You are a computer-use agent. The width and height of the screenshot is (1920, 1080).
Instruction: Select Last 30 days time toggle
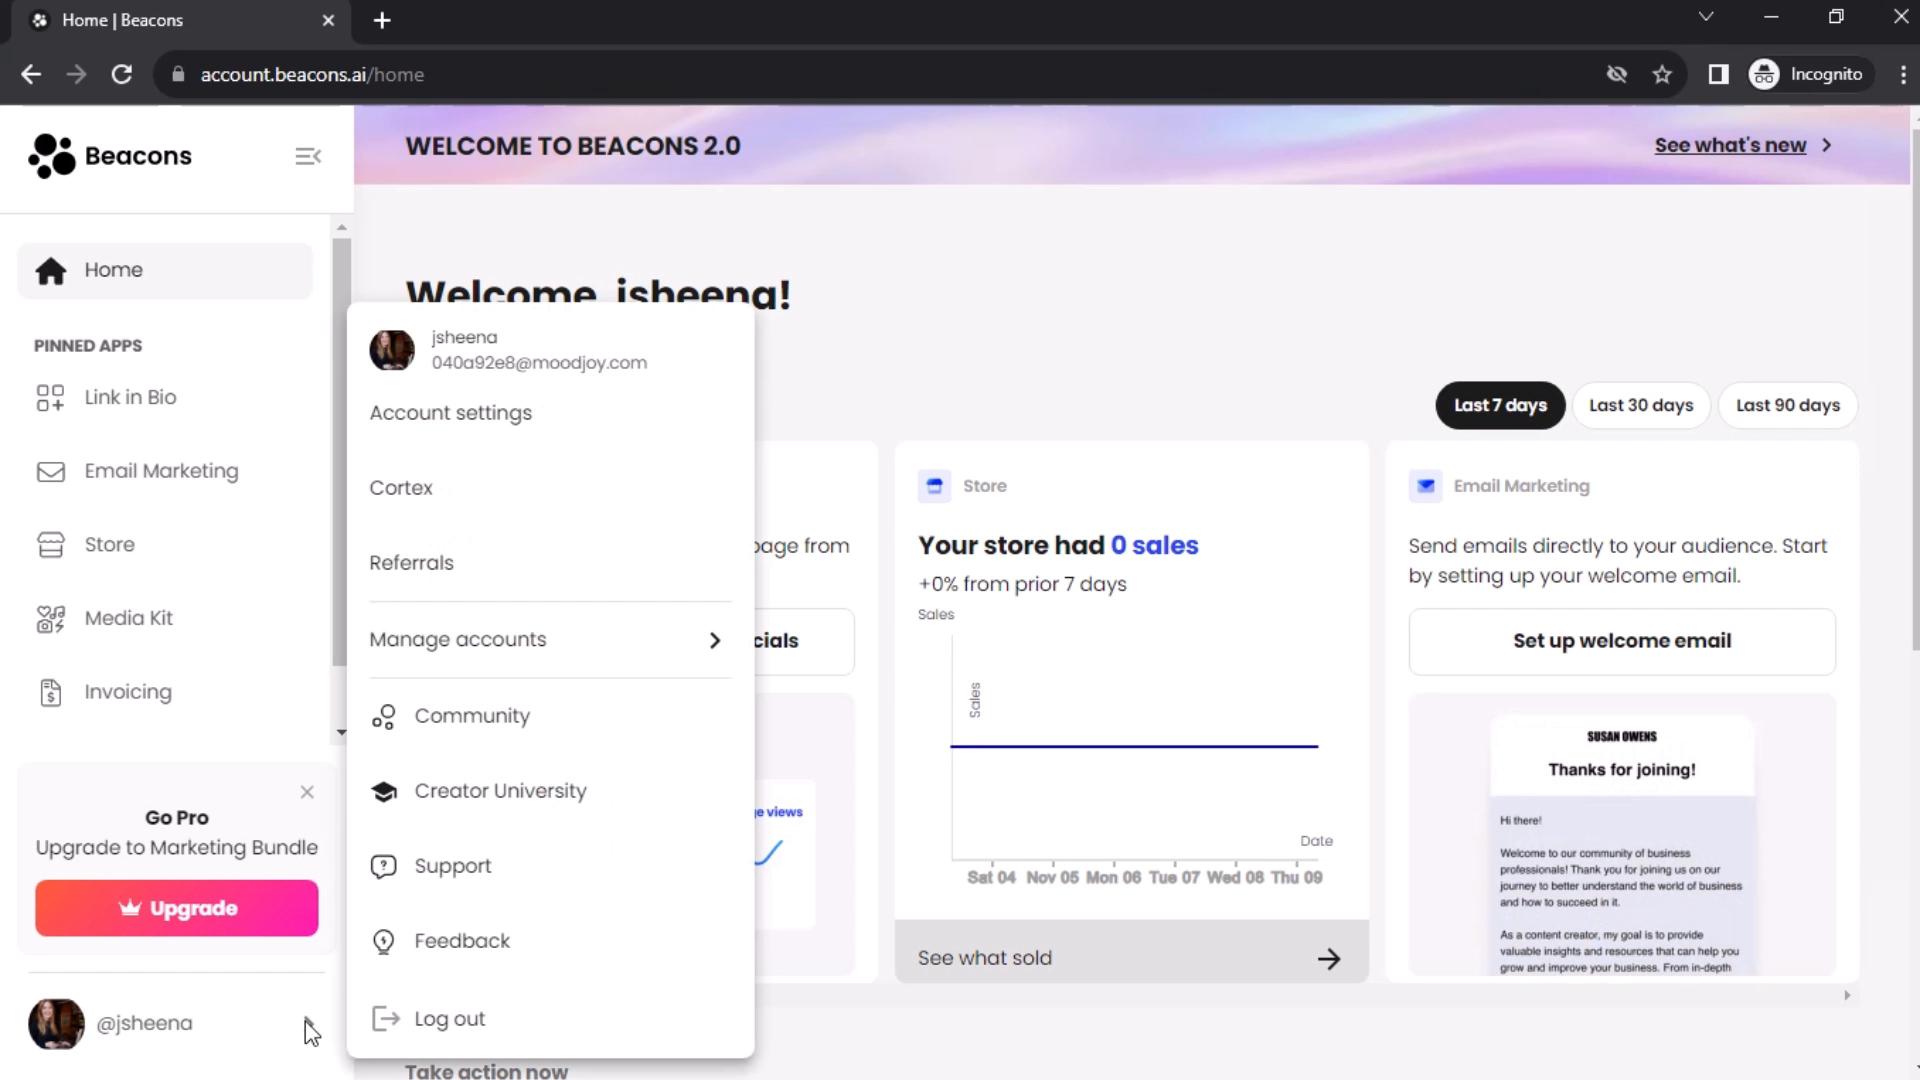1640,405
